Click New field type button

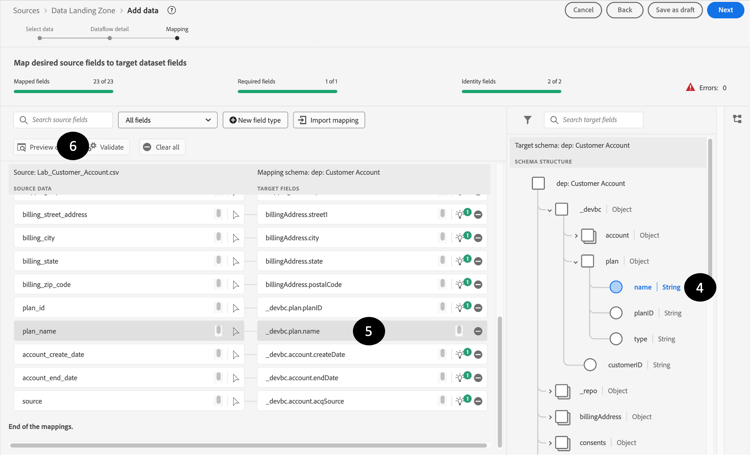point(255,120)
